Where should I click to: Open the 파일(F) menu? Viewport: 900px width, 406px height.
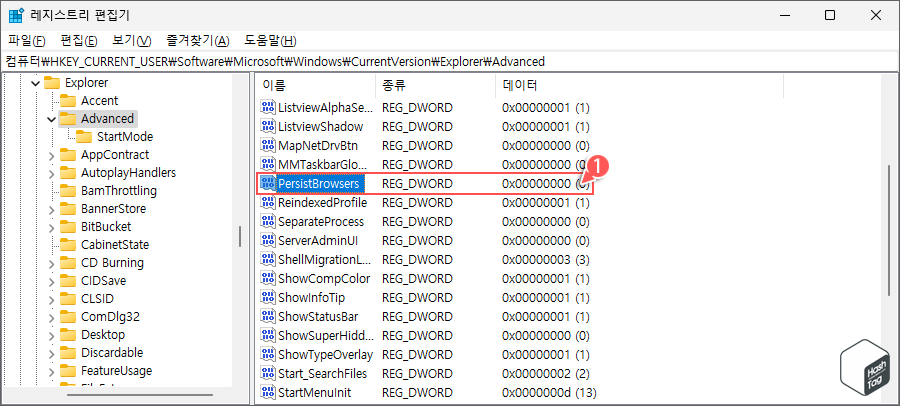click(x=27, y=41)
